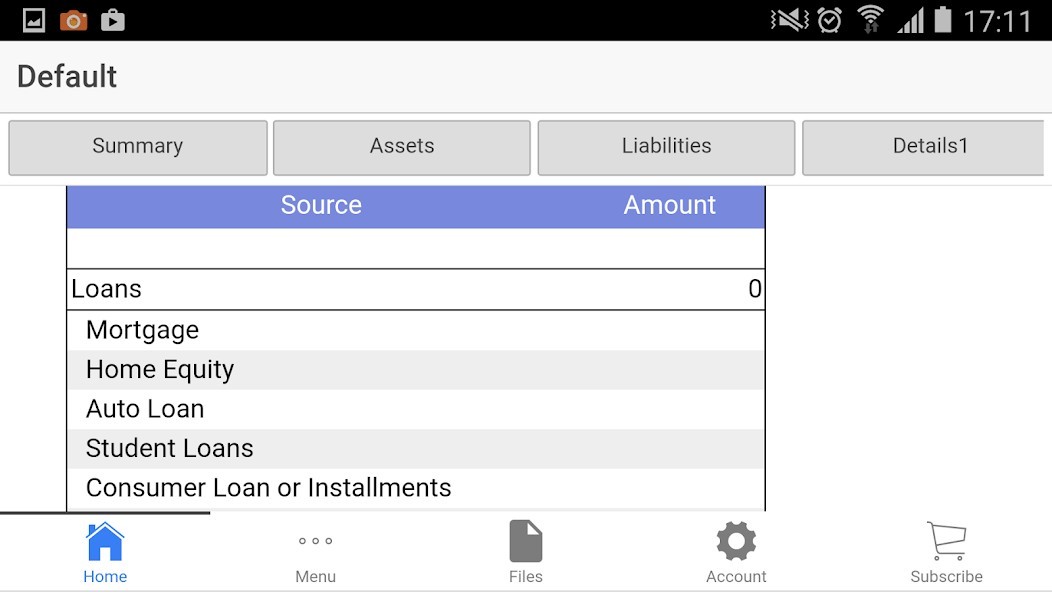Tap the Loans total row

415,289
